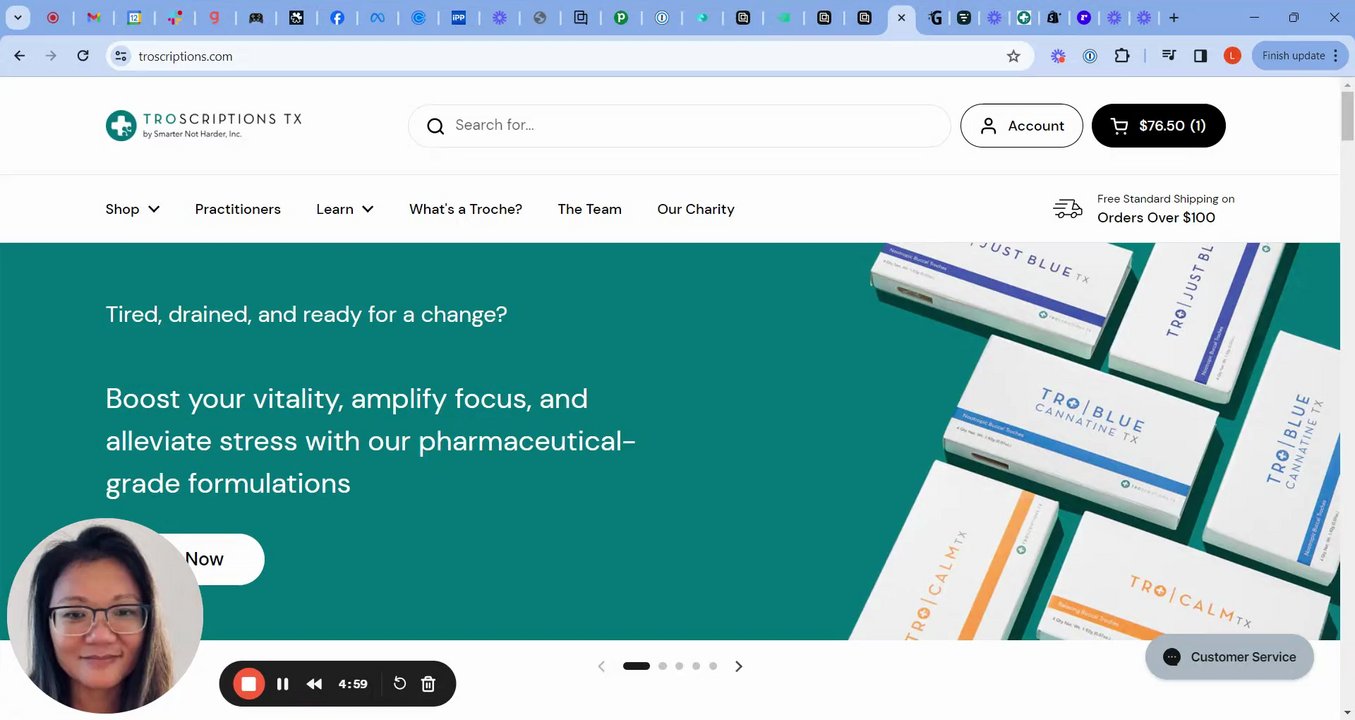Bookmark this page with the star icon
1355x720 pixels.
(1013, 56)
